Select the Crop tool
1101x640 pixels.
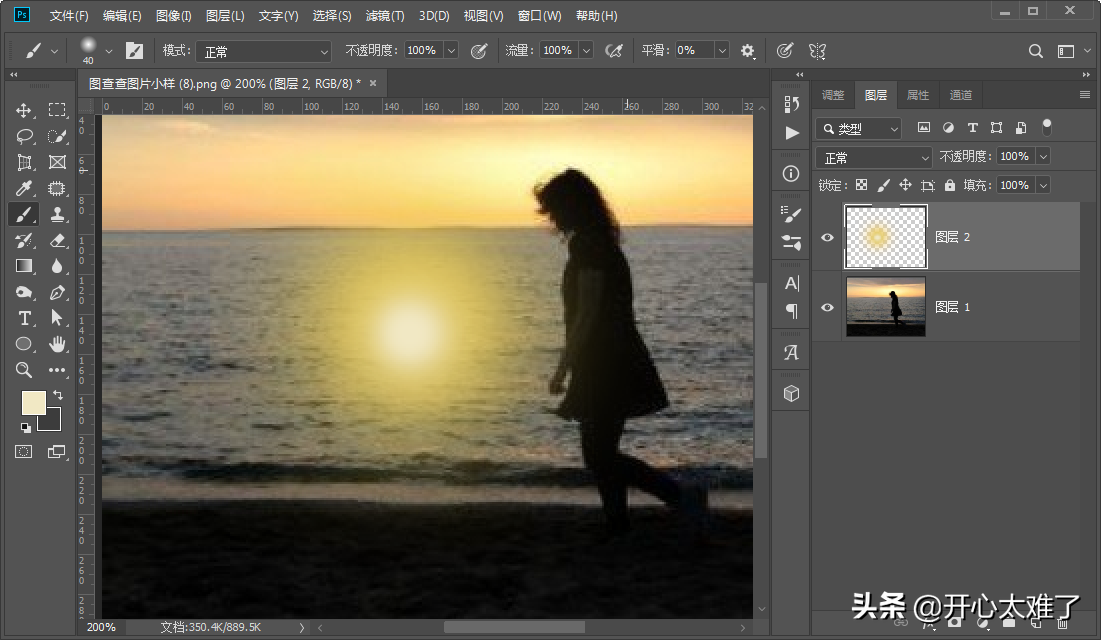coord(24,162)
